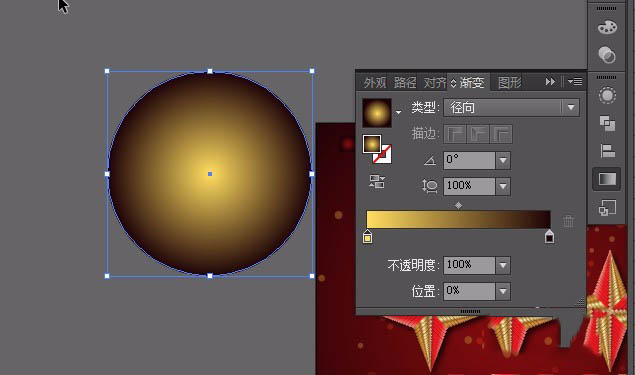The height and width of the screenshot is (375, 635).
Task: Open the Pathfinder panel icon in dock
Action: coord(607,123)
